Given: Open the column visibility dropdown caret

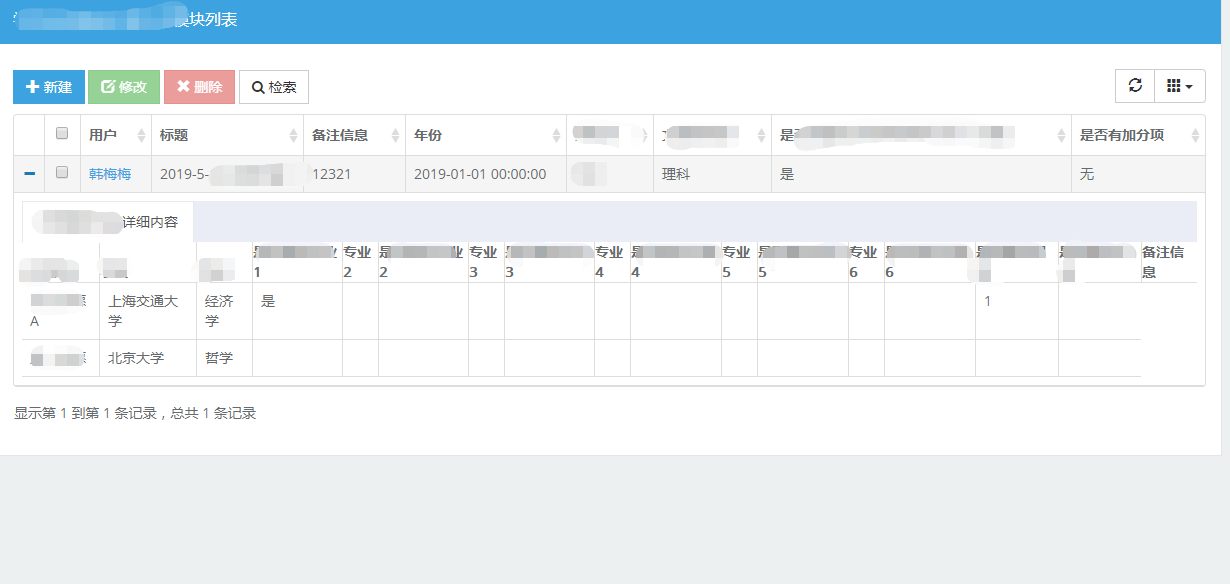Looking at the screenshot, I should (1190, 86).
